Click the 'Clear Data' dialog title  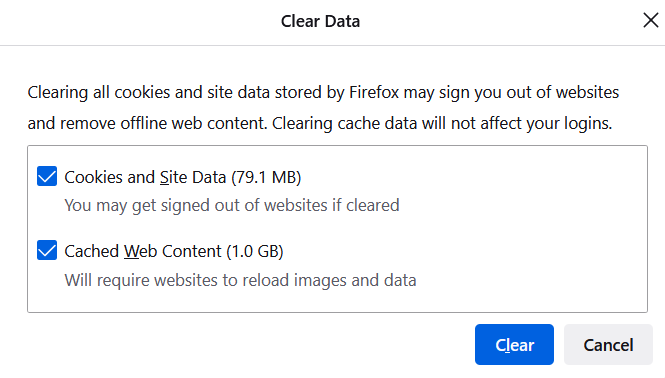(320, 21)
